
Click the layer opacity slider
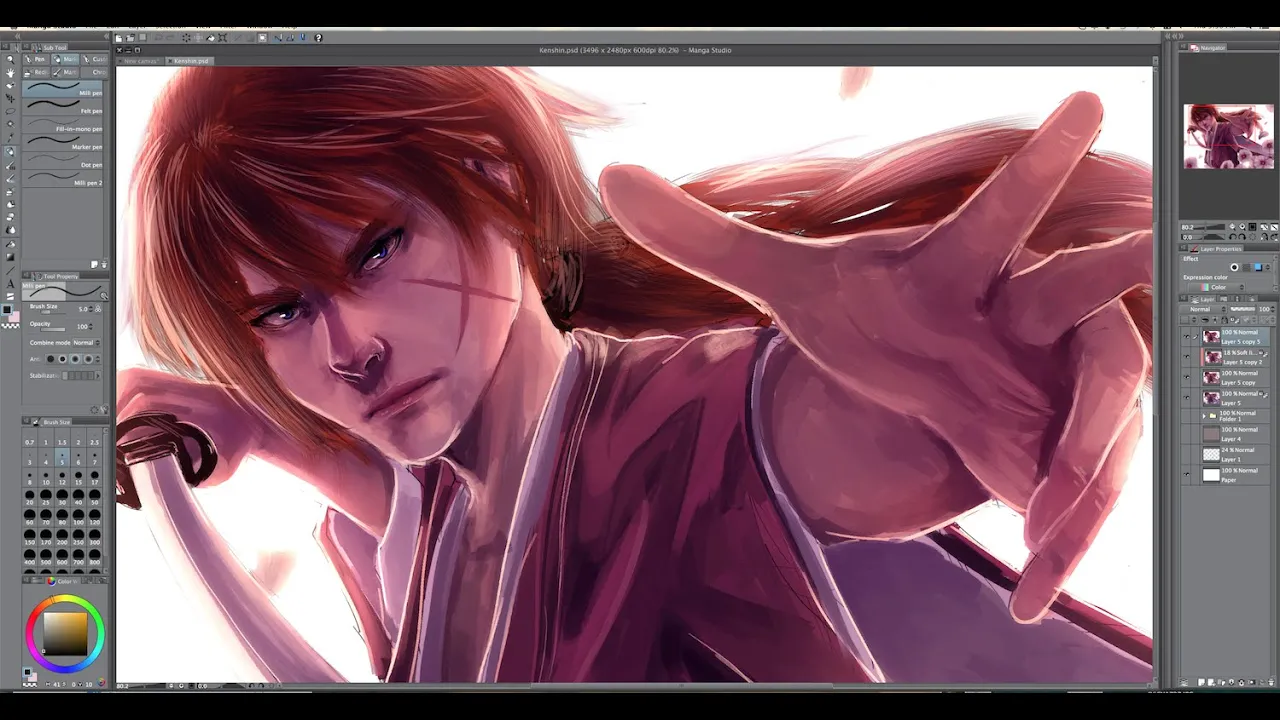click(1243, 309)
